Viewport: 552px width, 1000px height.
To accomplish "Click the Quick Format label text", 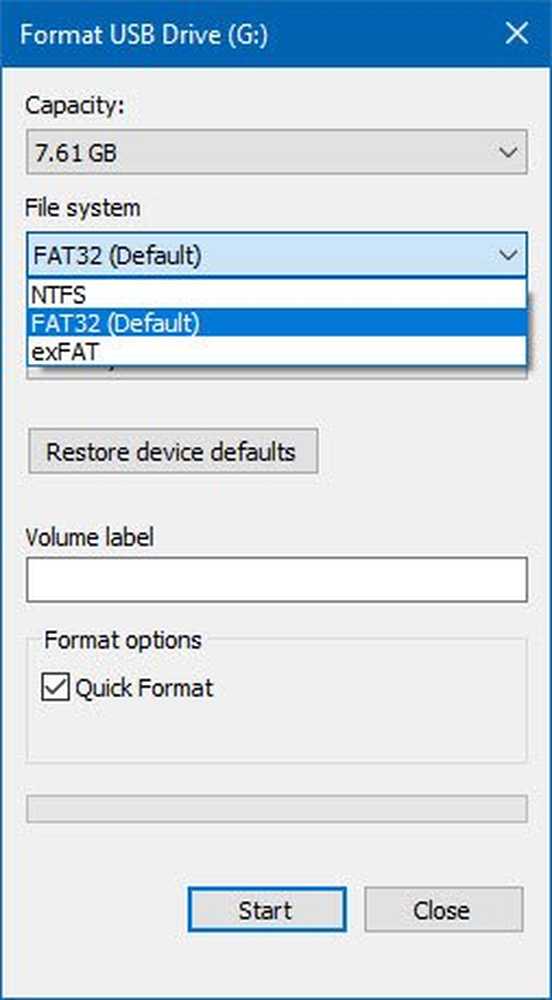I will point(144,688).
